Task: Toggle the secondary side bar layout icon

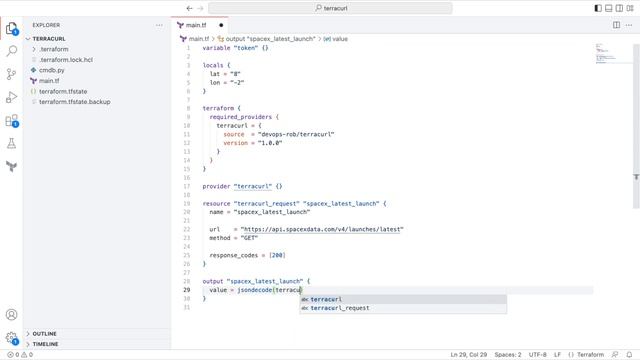Action: pyautogui.click(x=619, y=8)
